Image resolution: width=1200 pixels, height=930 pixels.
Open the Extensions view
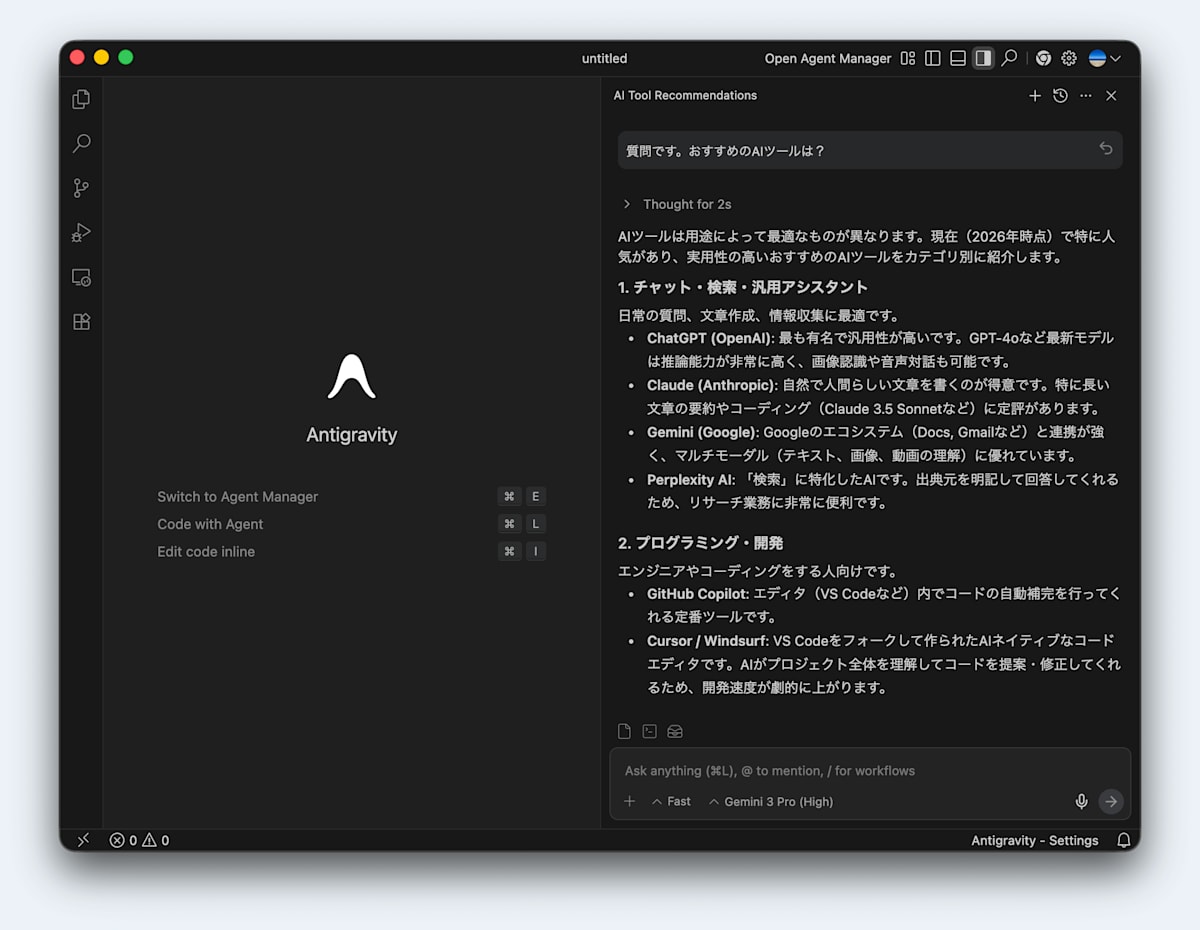point(82,322)
